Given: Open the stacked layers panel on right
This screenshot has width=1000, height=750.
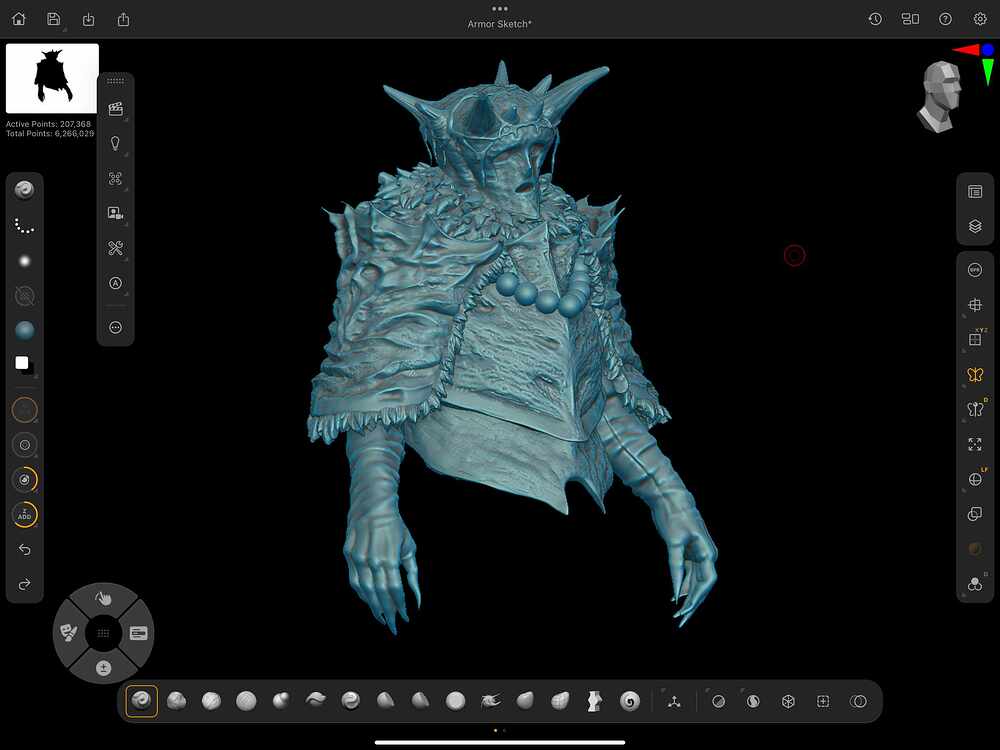Looking at the screenshot, I should pos(975,226).
